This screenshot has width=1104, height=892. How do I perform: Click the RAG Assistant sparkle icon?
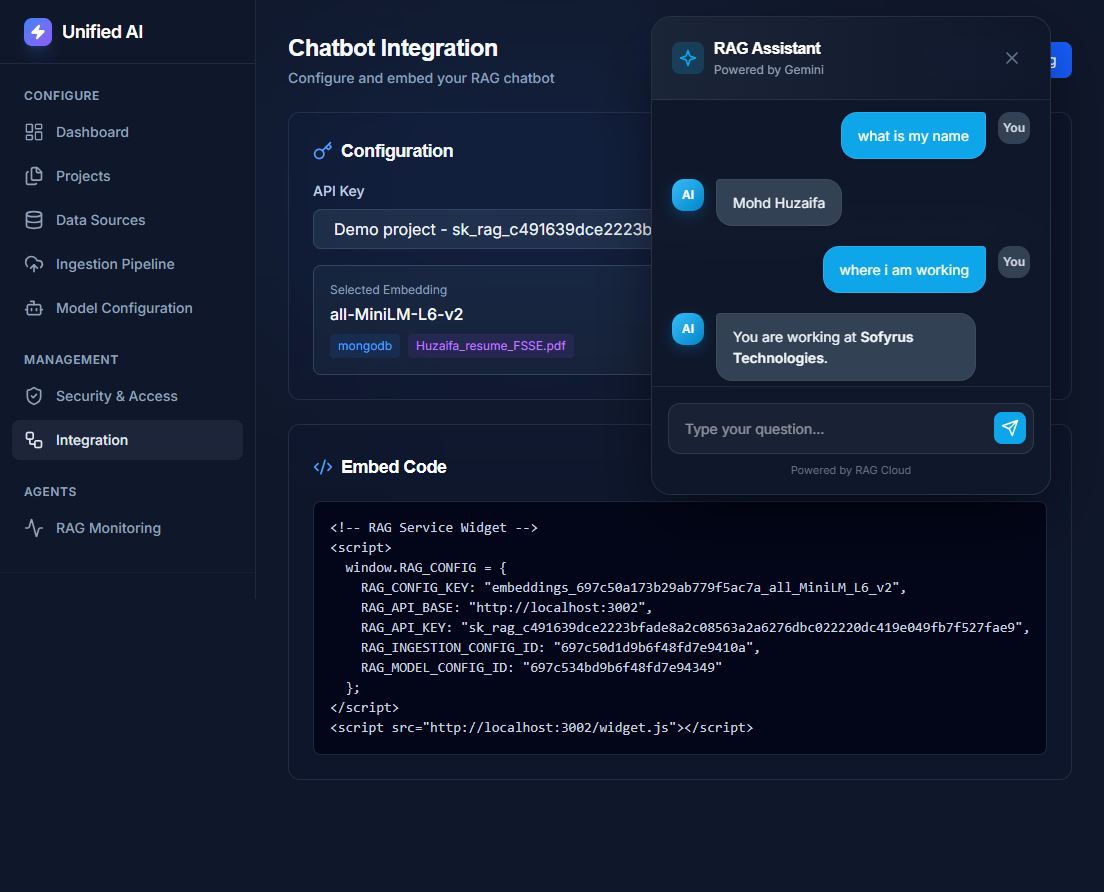coord(688,58)
